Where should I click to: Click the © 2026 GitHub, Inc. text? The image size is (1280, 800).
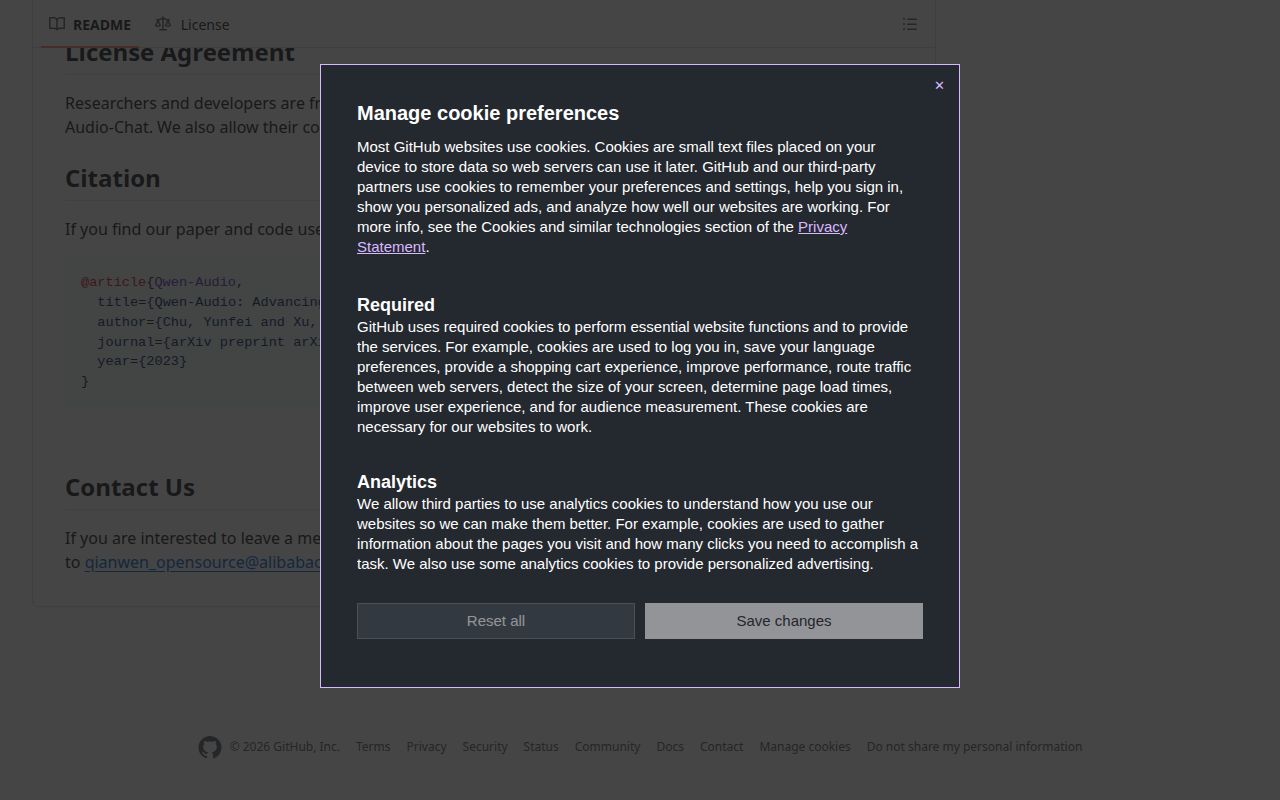(285, 747)
